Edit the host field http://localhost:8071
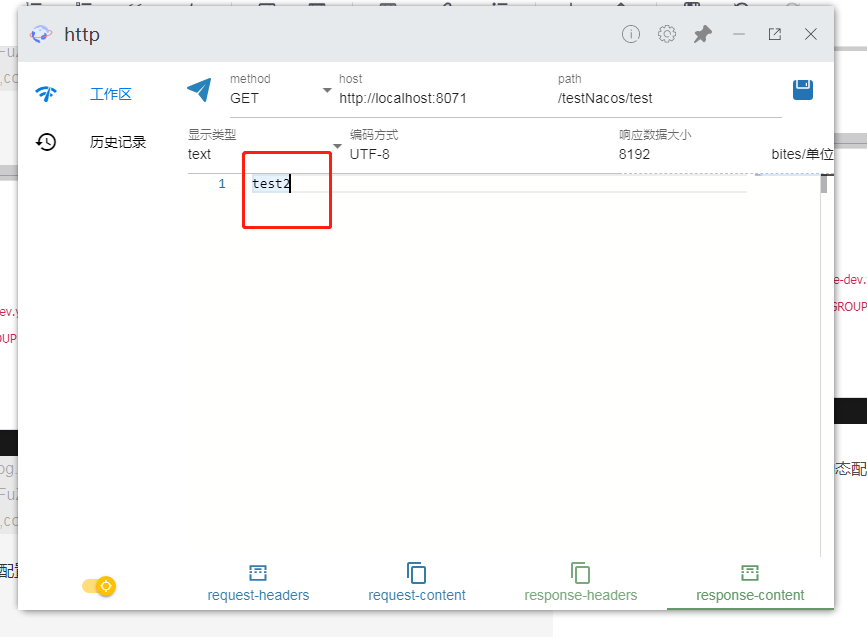The width and height of the screenshot is (867, 637). coord(403,98)
